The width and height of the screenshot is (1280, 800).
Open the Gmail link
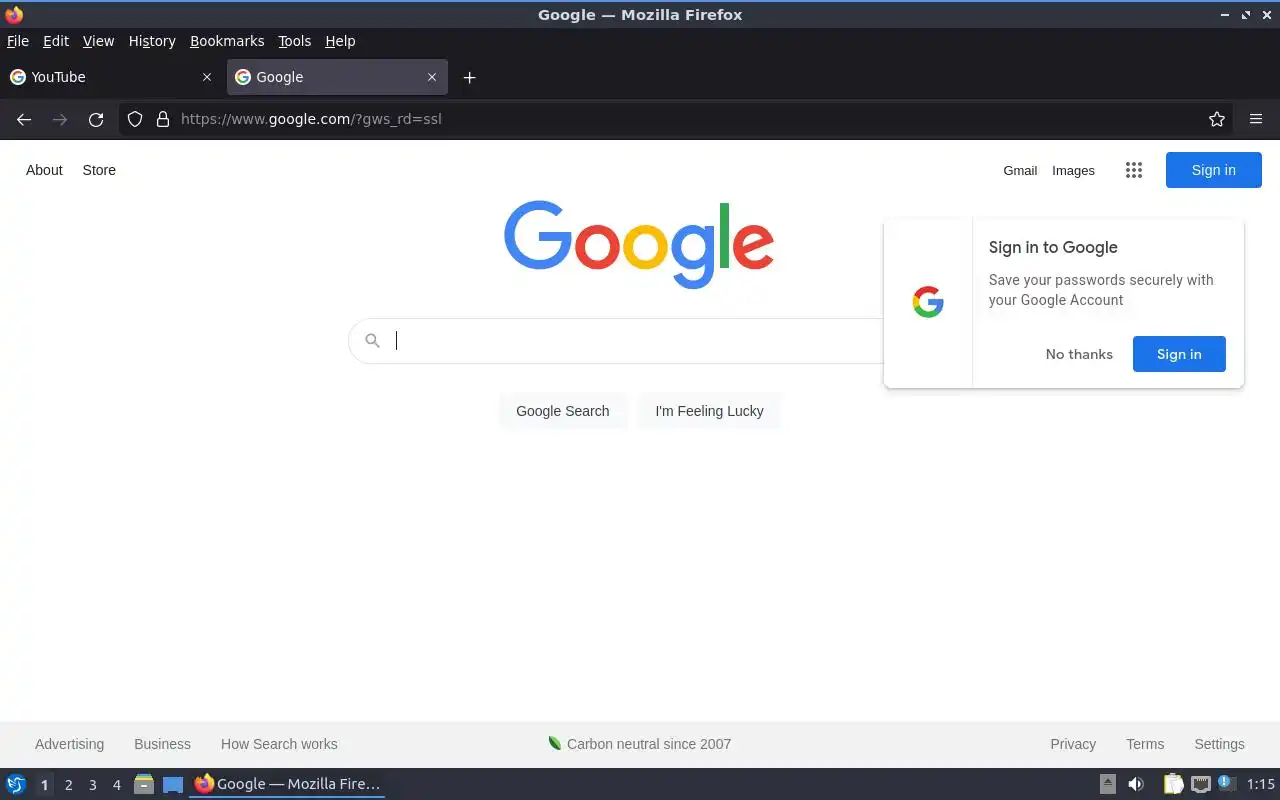pos(1020,170)
